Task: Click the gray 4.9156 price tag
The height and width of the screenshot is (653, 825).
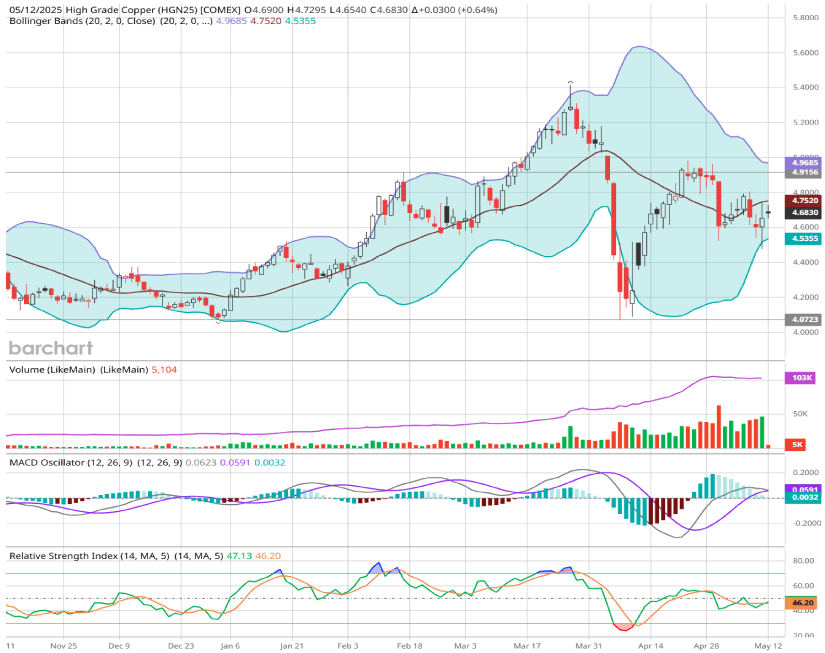Action: (x=804, y=172)
